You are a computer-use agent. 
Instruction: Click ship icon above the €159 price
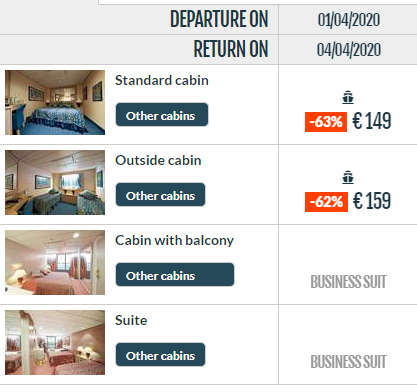coord(348,177)
